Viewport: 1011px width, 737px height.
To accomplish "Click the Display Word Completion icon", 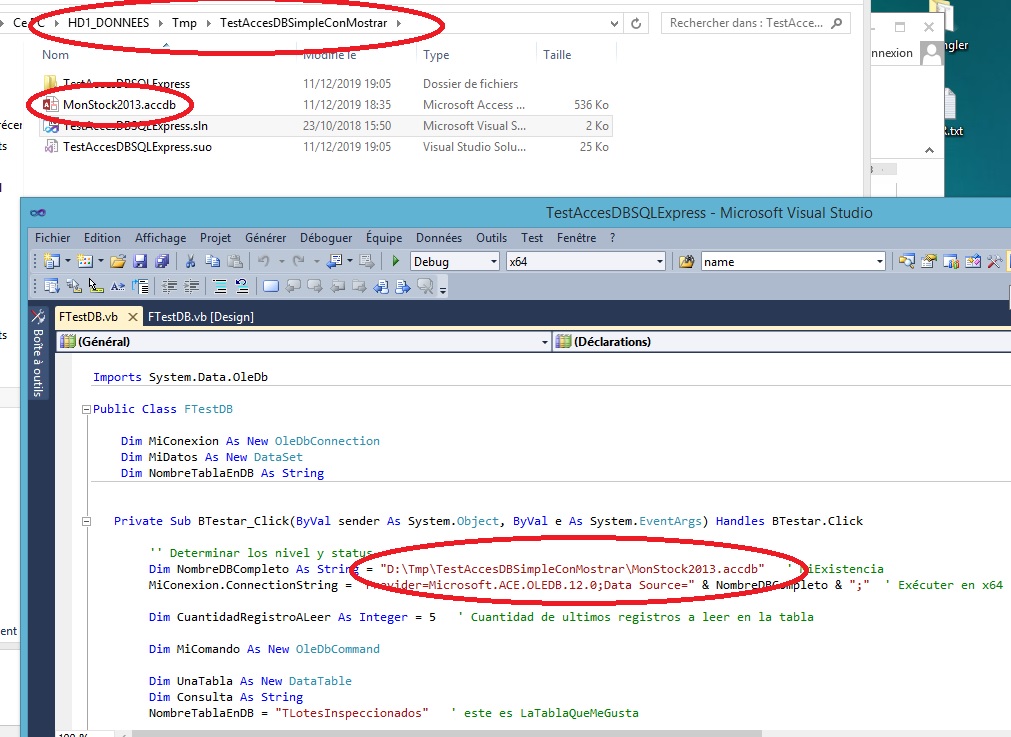I will click(x=118, y=286).
